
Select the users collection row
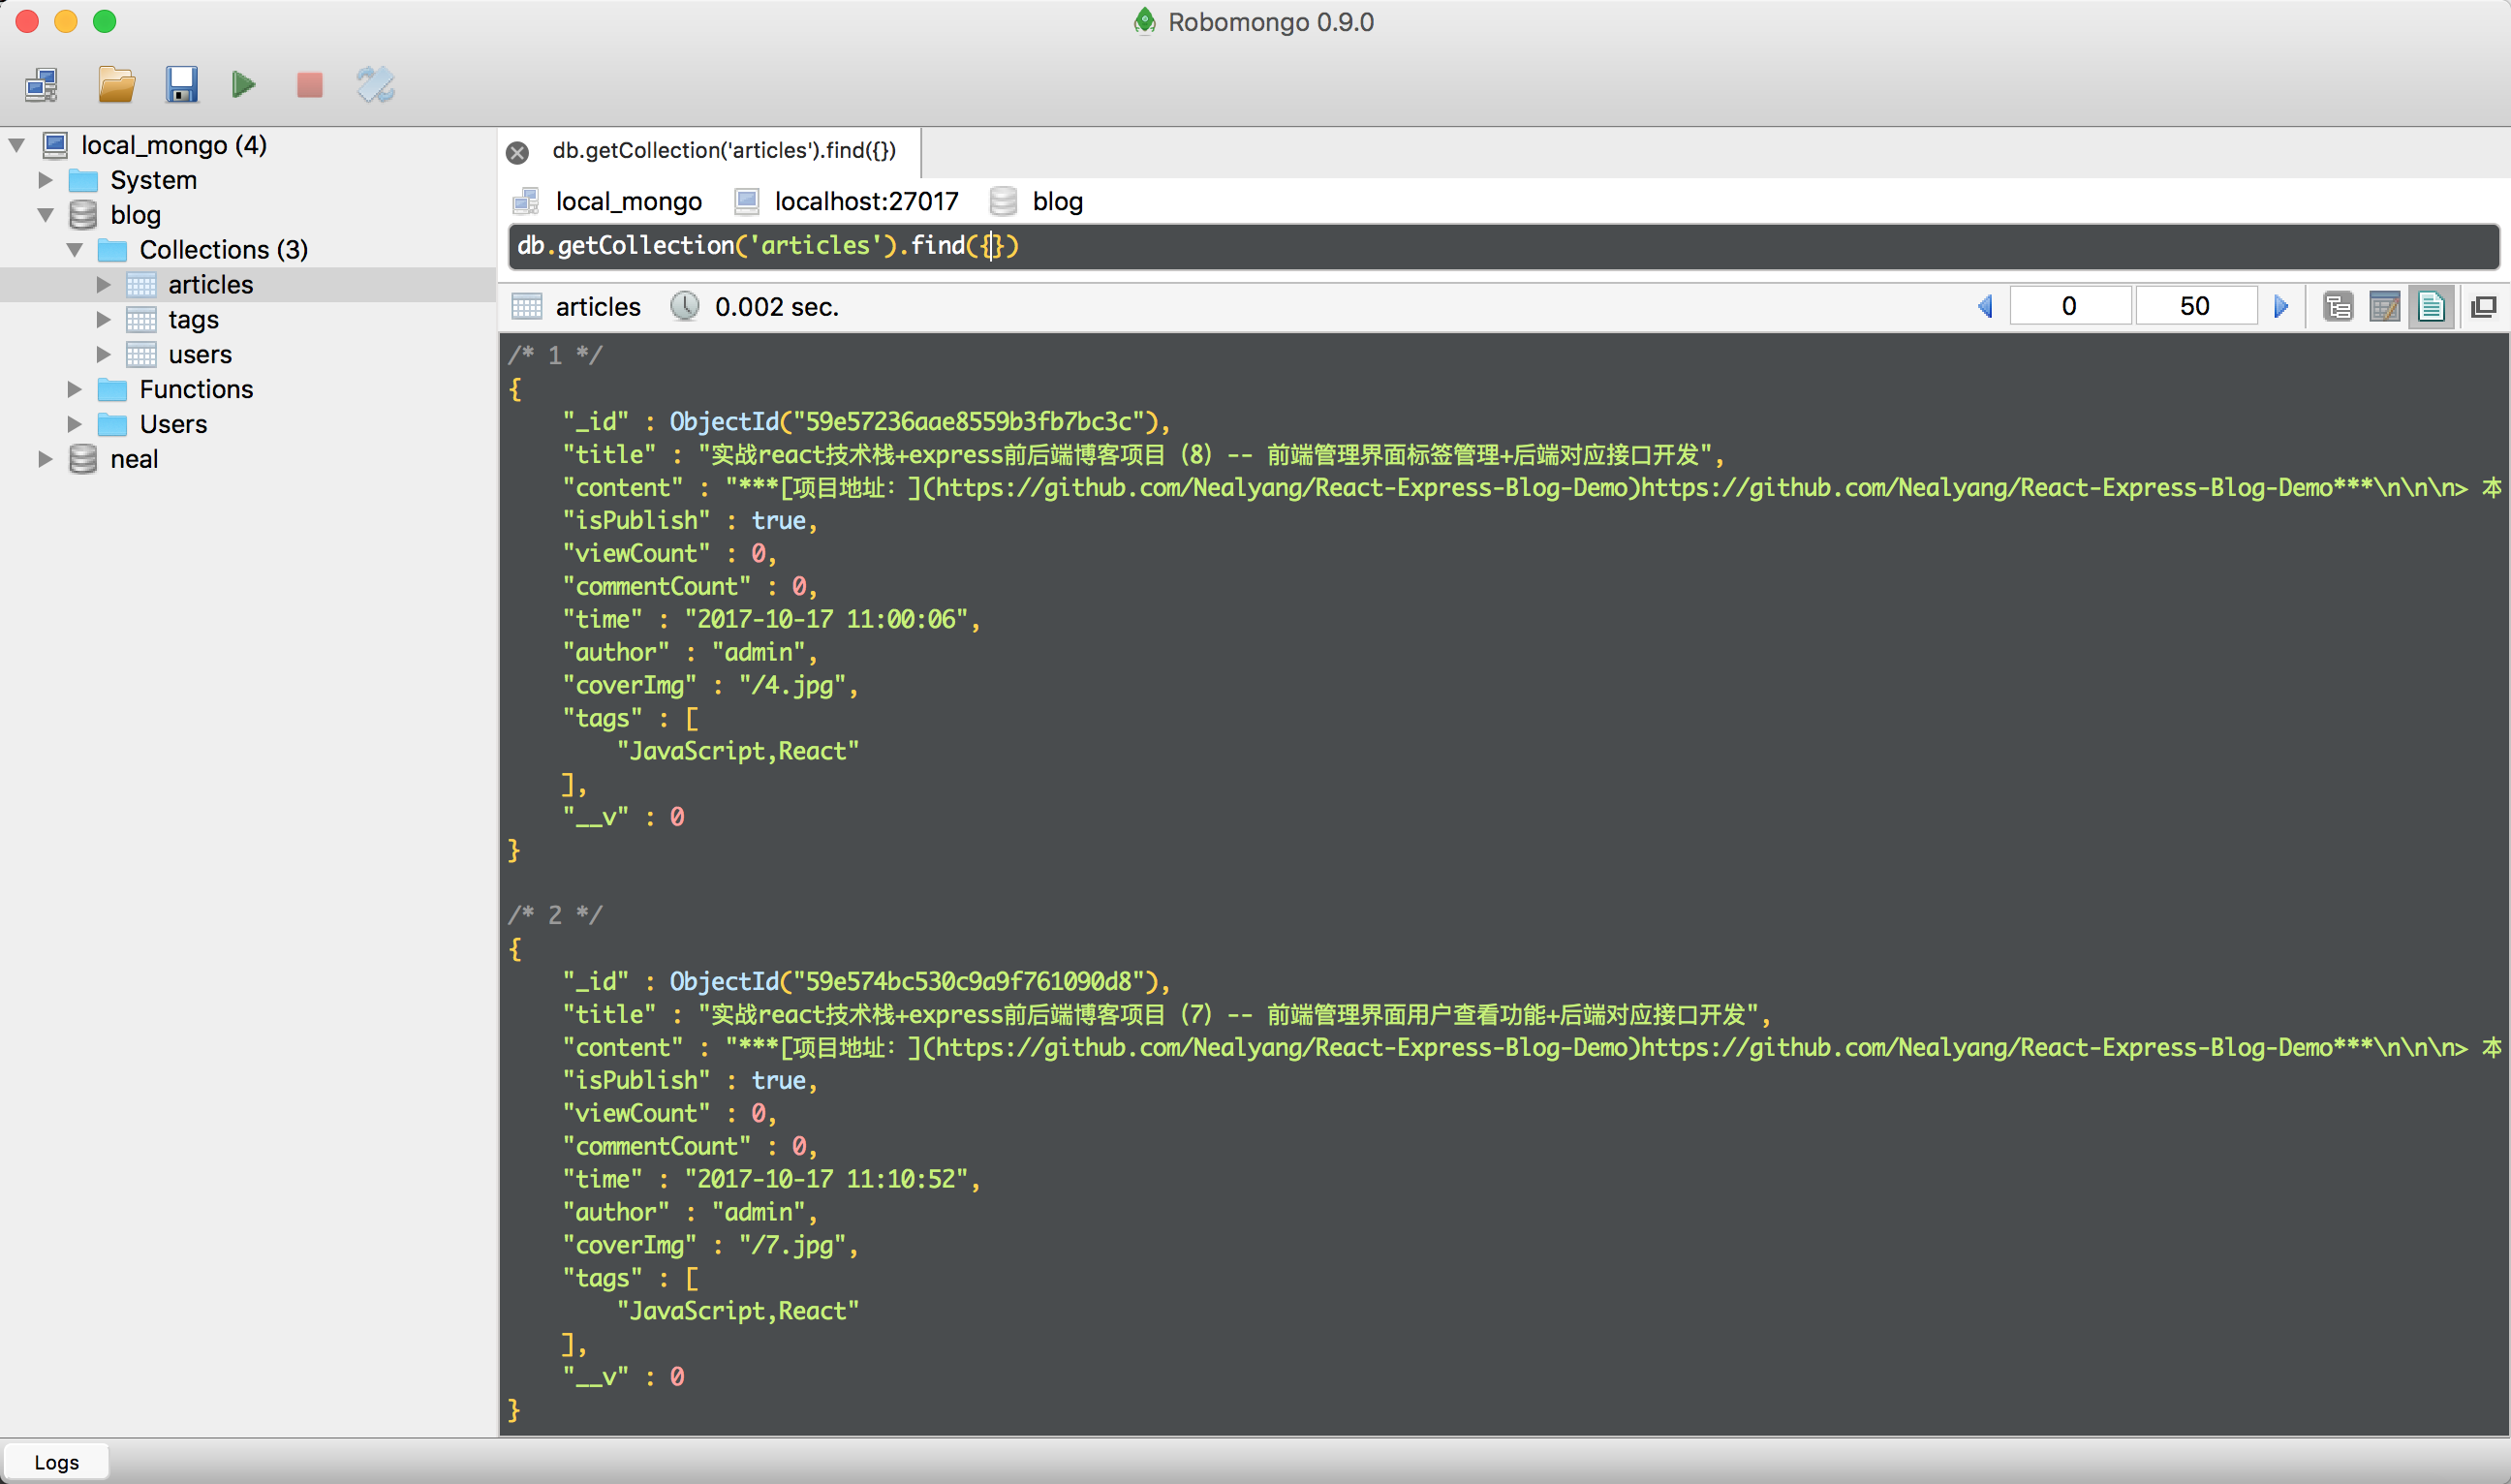pyautogui.click(x=248, y=354)
